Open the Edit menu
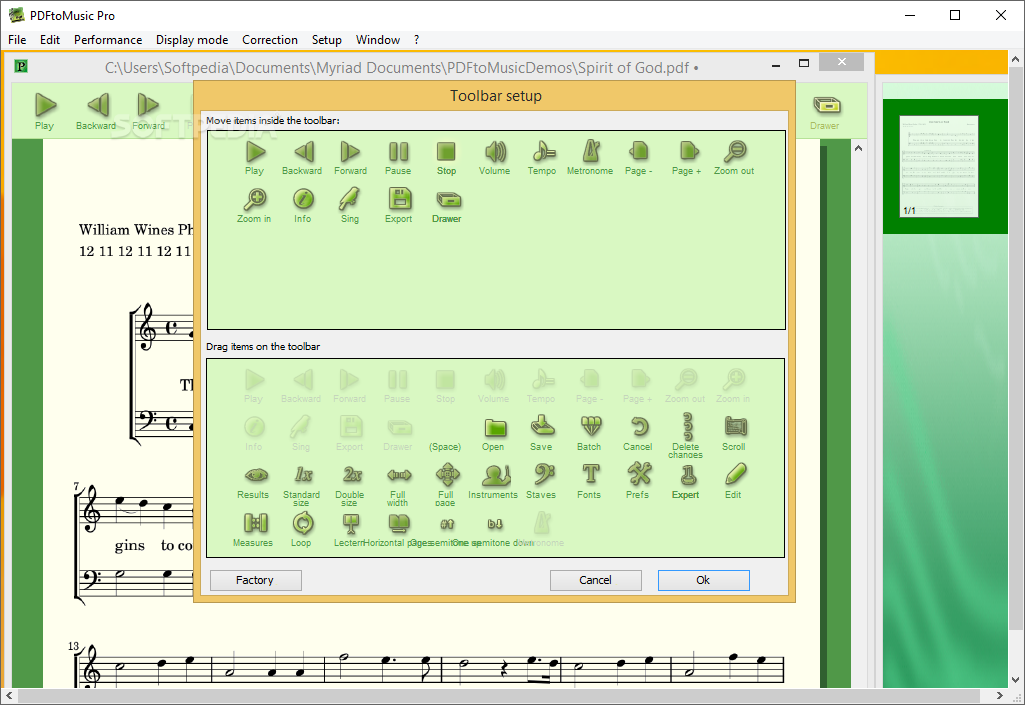The width and height of the screenshot is (1025, 705). pos(50,40)
